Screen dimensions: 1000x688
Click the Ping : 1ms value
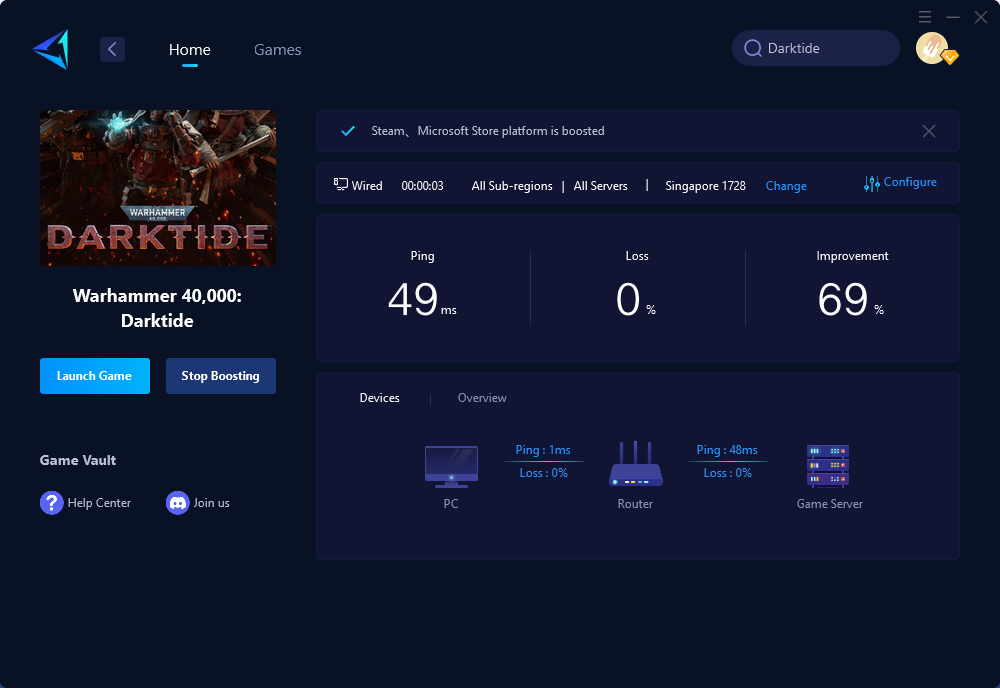coord(543,450)
